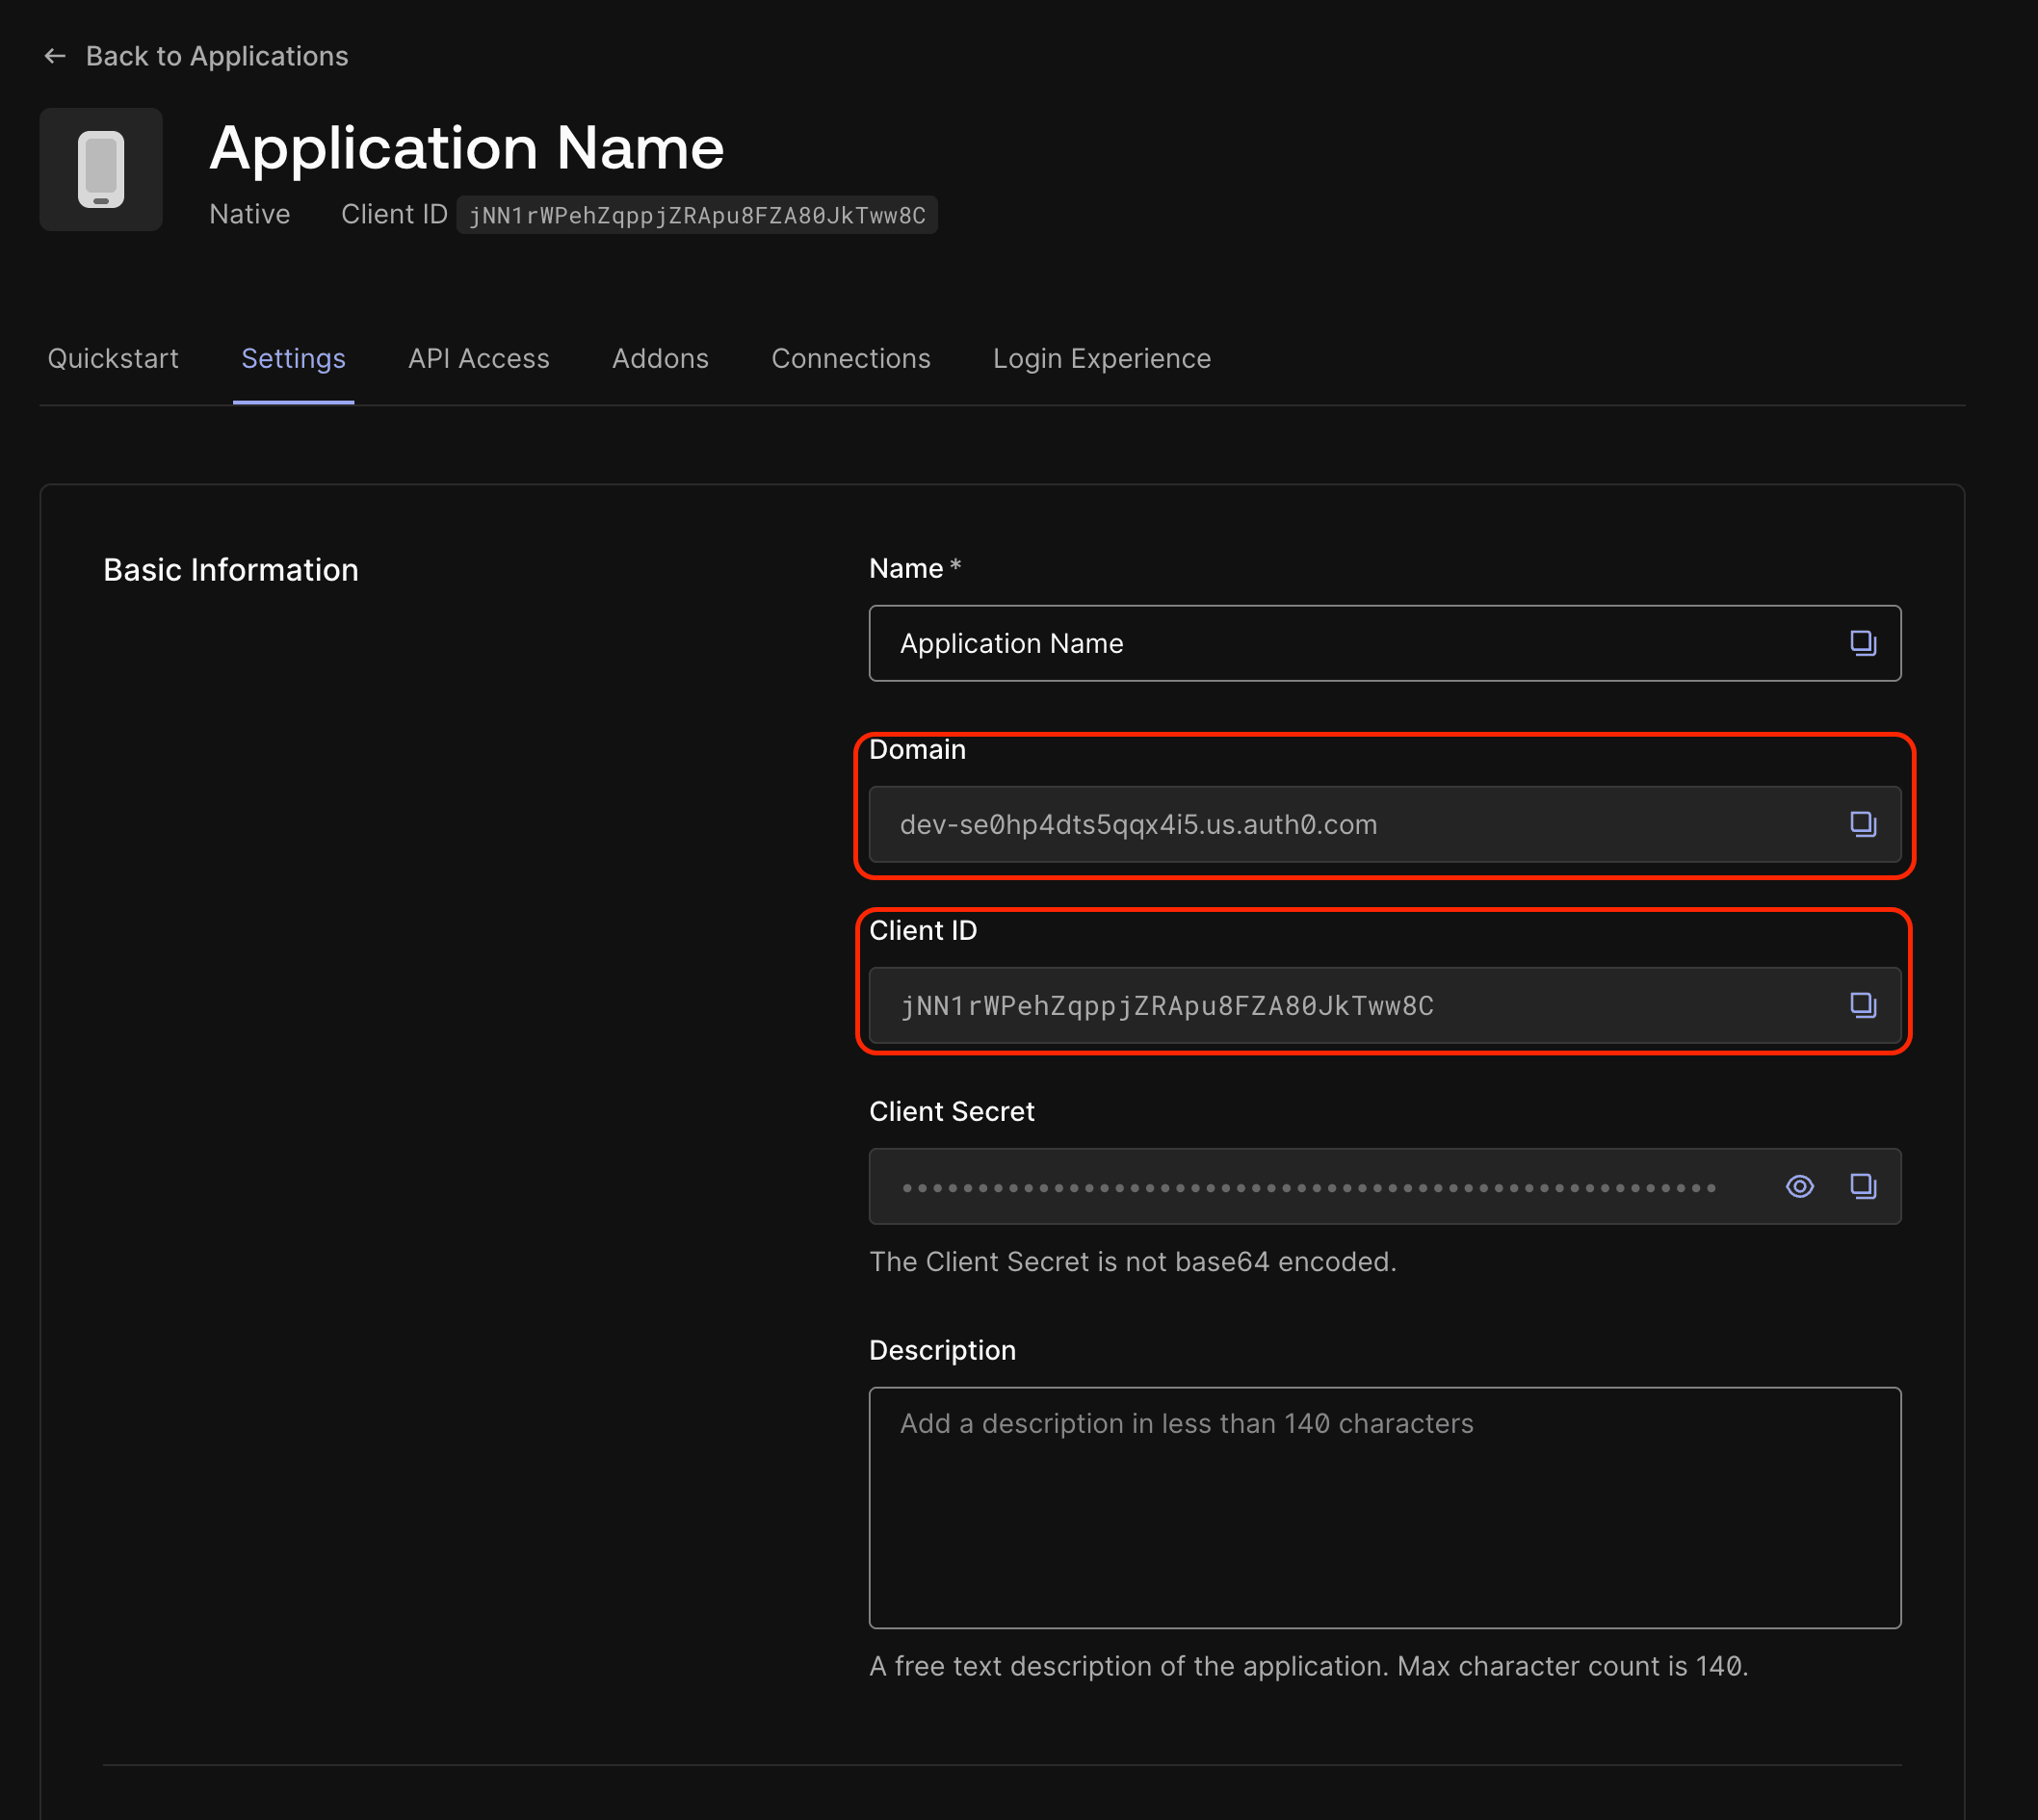Viewport: 2038px width, 1820px height.
Task: Copy the Client ID field value
Action: tap(1862, 1005)
